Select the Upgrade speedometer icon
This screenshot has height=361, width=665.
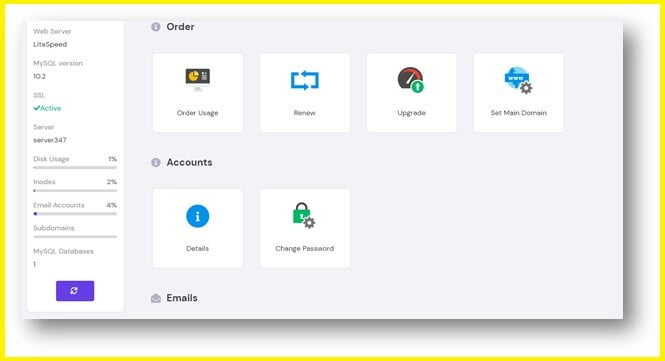[x=411, y=80]
